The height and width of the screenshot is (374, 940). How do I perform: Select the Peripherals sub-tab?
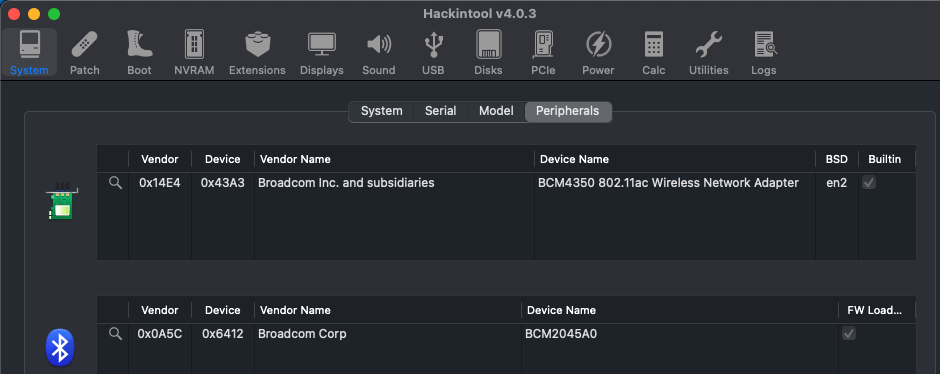[568, 111]
